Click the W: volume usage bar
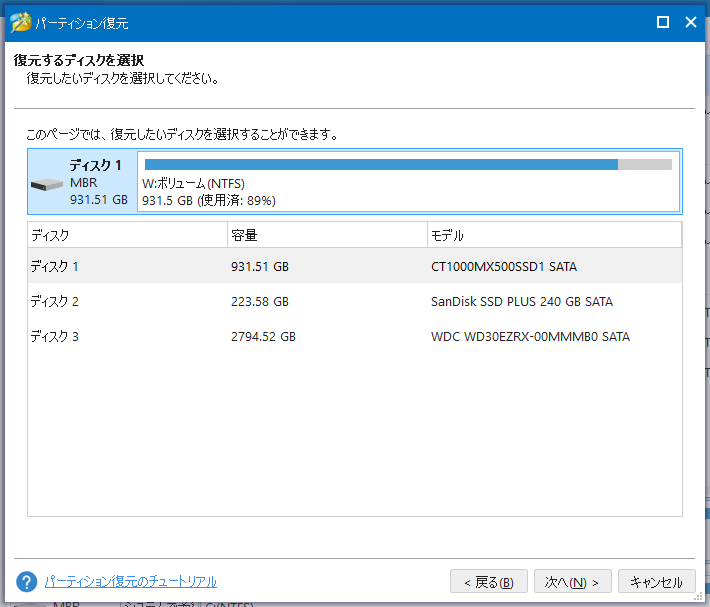The width and height of the screenshot is (710, 607). (x=408, y=165)
